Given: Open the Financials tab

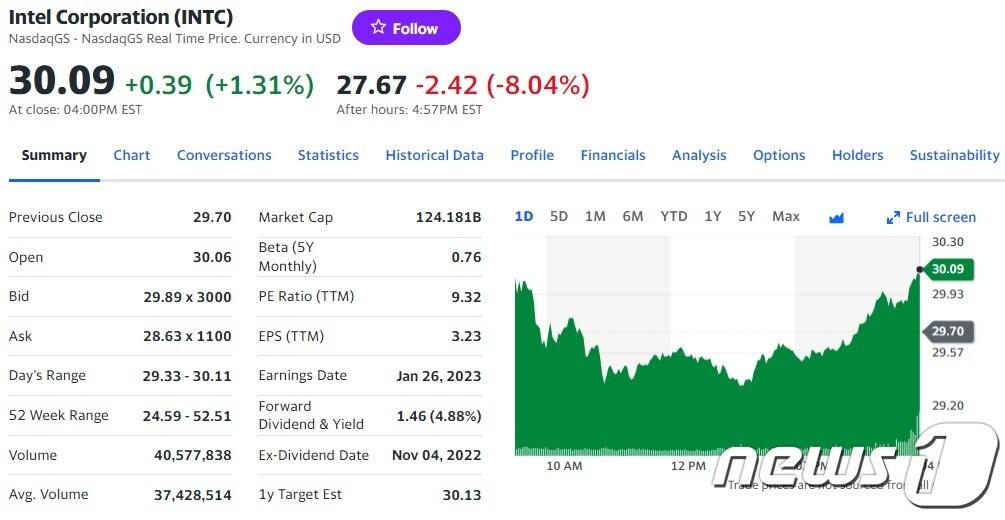Looking at the screenshot, I should point(613,155).
